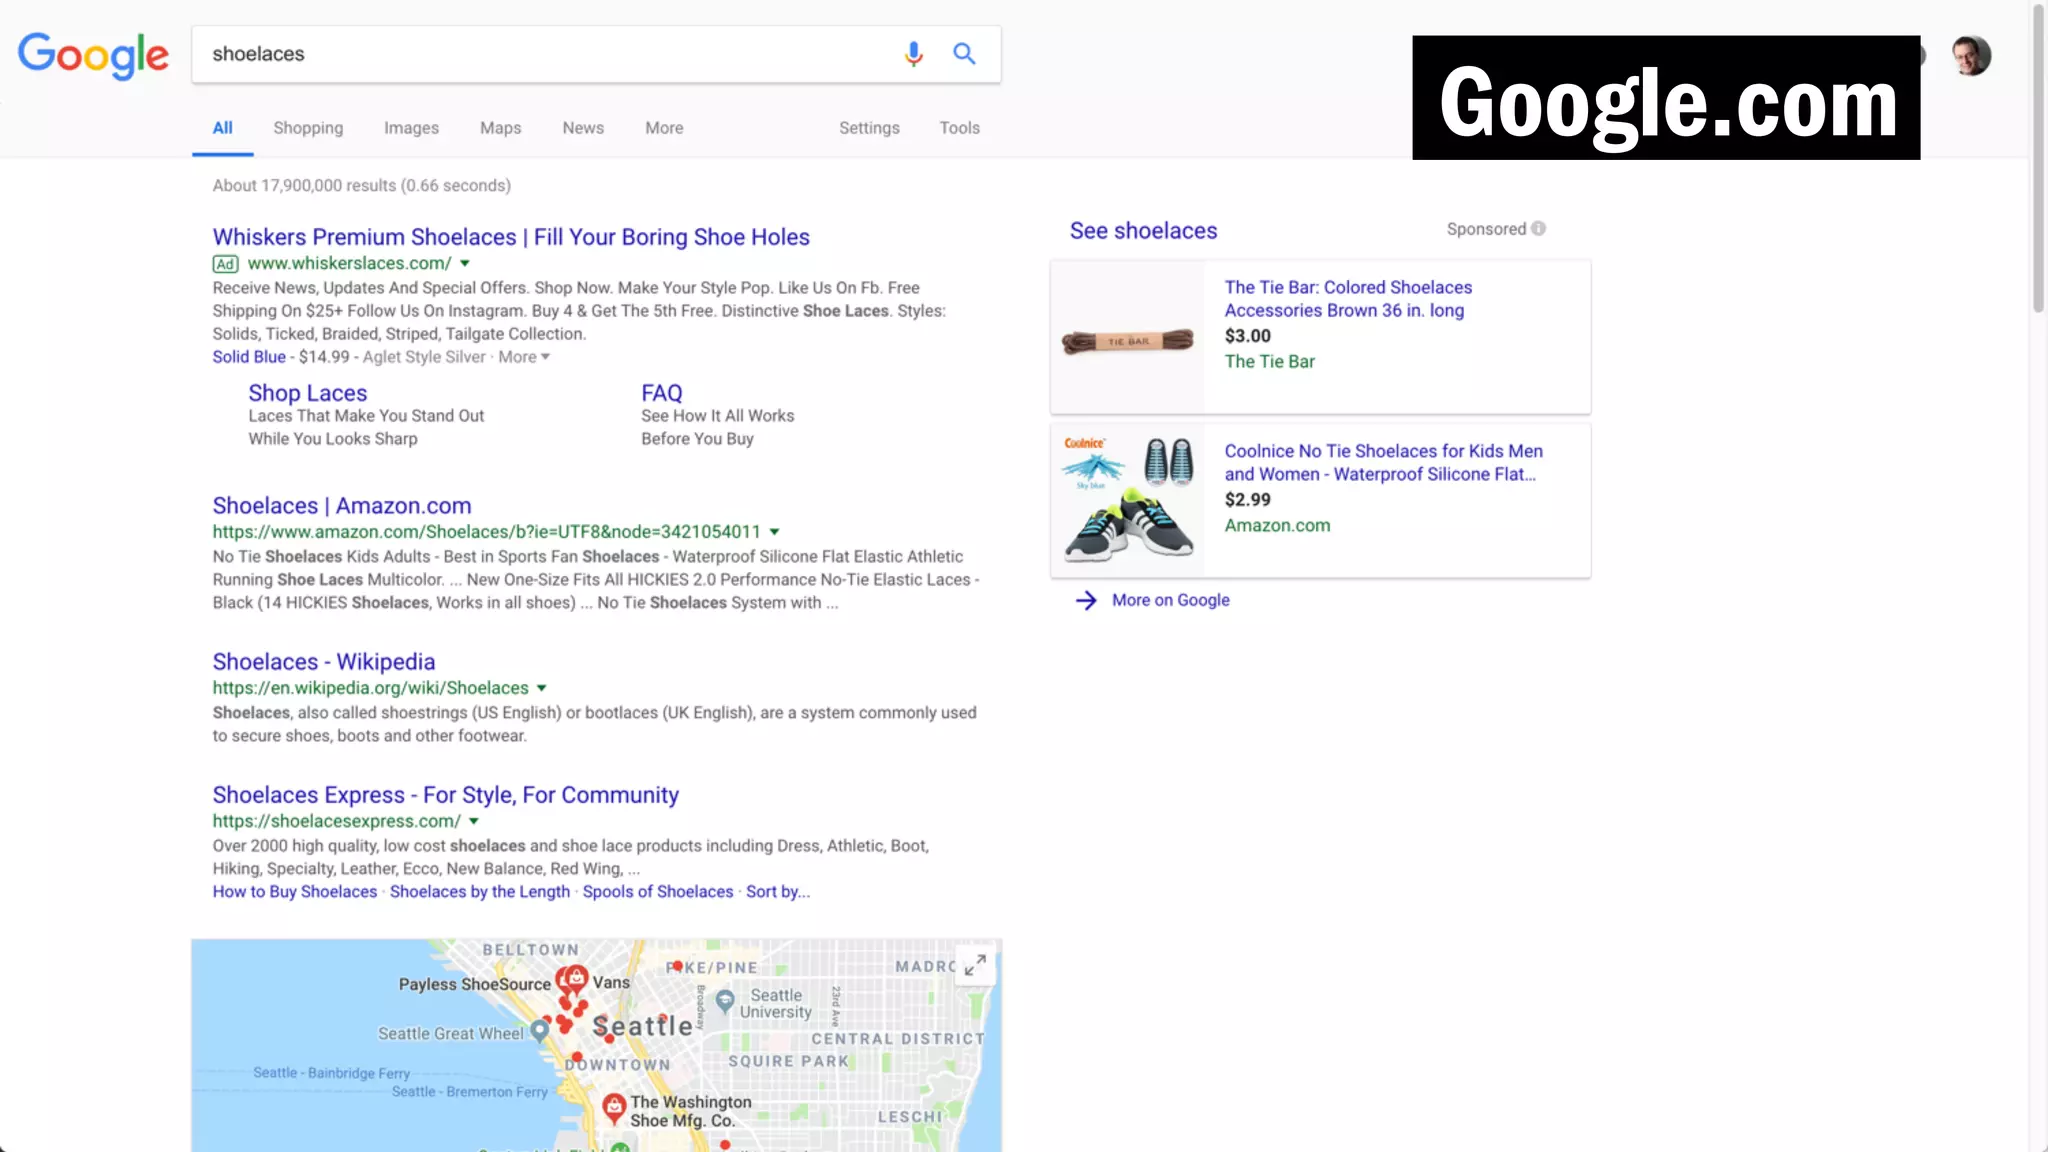Open the Shop Laces sitelink
This screenshot has width=2048, height=1152.
pos(307,393)
